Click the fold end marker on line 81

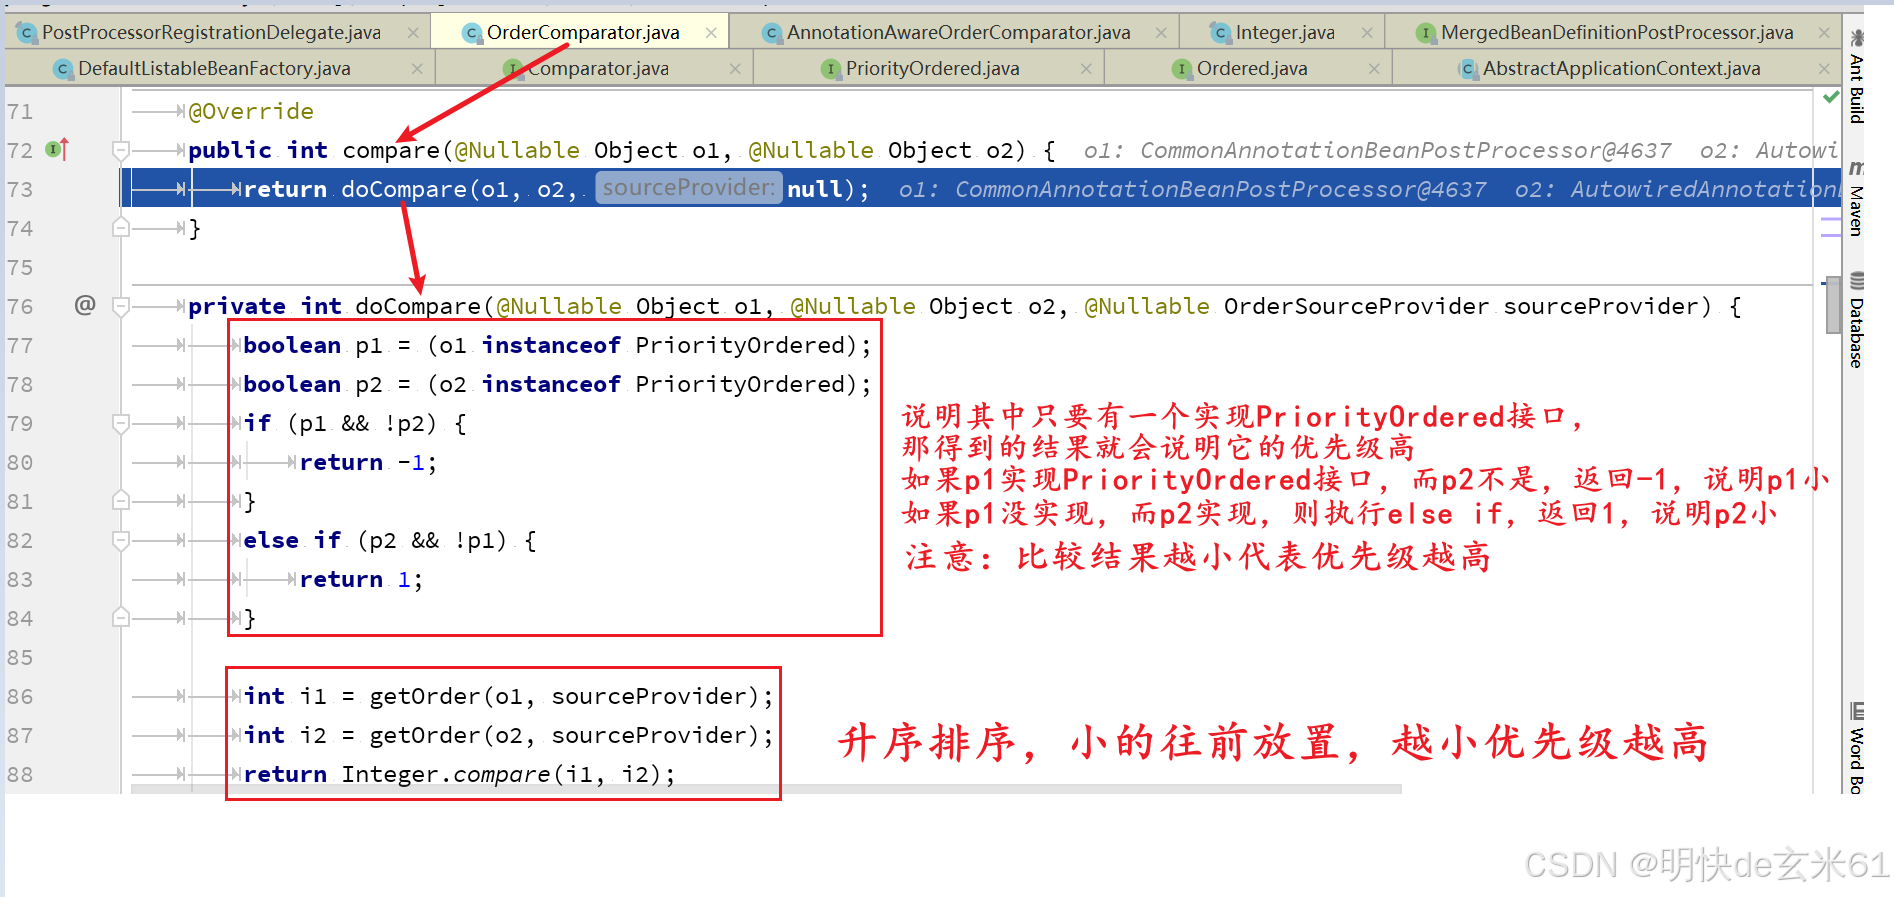pyautogui.click(x=121, y=501)
